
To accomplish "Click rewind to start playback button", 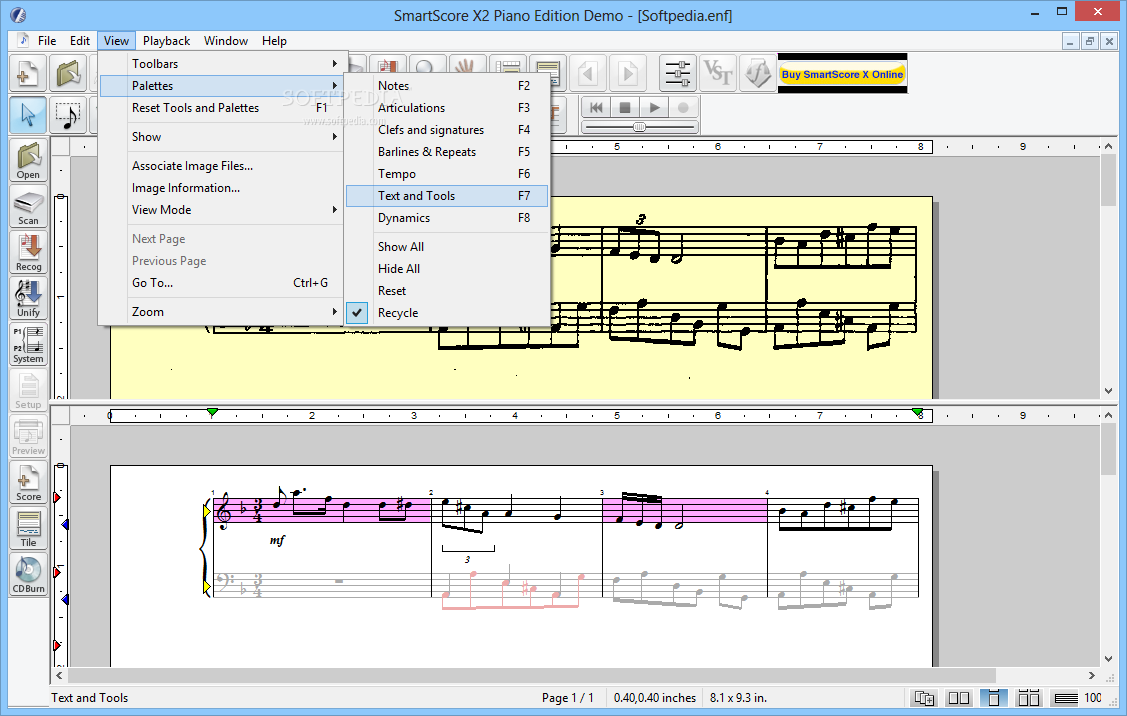I will point(596,108).
